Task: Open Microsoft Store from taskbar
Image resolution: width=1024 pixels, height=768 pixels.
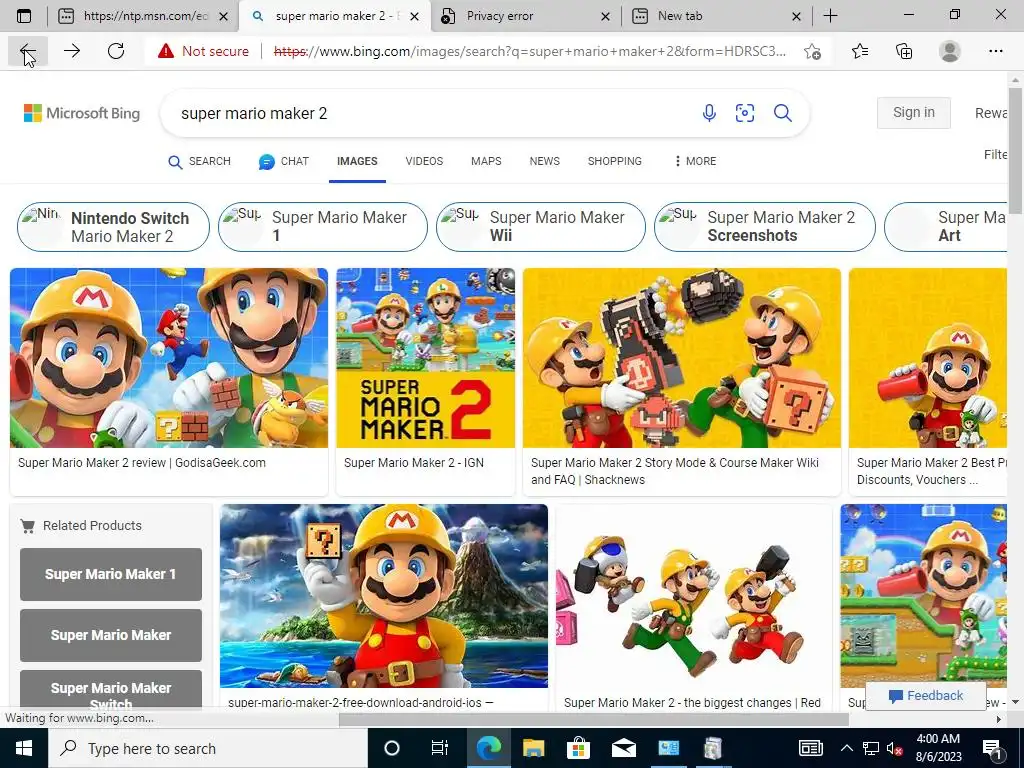Action: pyautogui.click(x=579, y=748)
